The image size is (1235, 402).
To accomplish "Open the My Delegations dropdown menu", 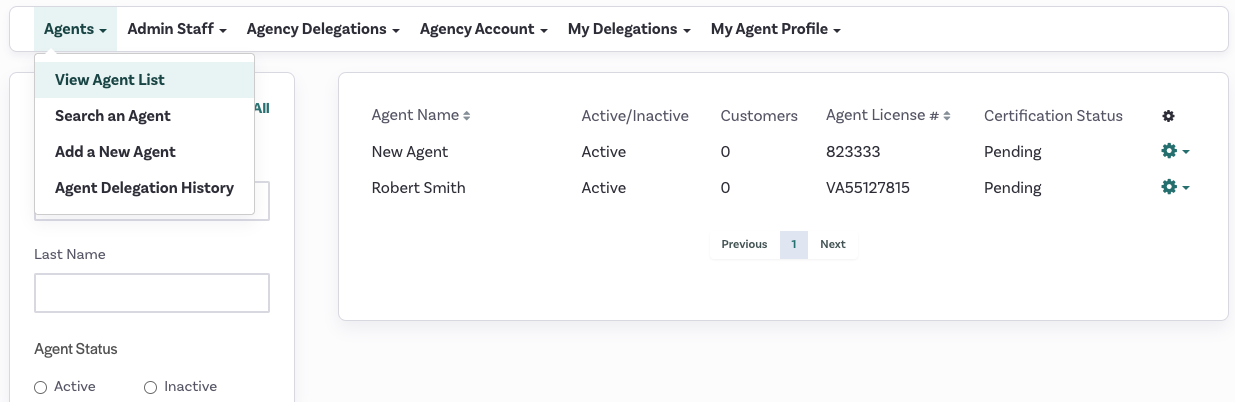I will (x=629, y=29).
